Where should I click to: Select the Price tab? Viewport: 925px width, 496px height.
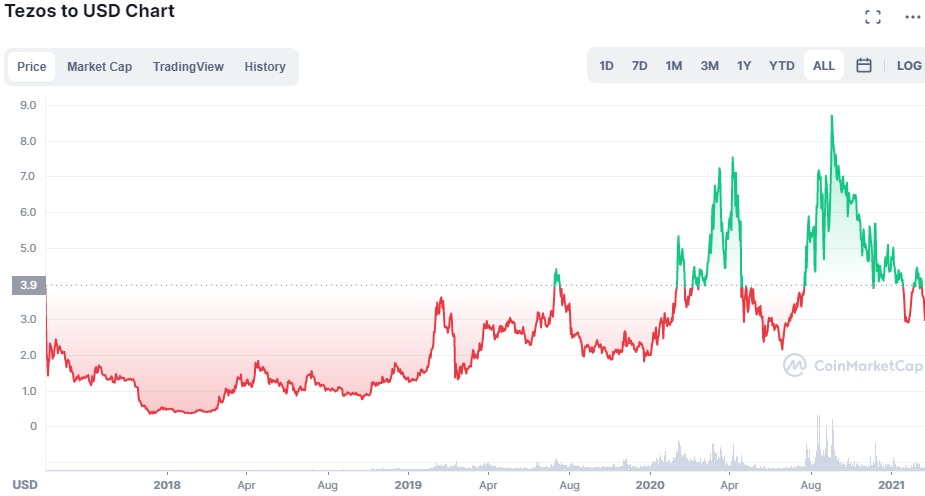31,67
